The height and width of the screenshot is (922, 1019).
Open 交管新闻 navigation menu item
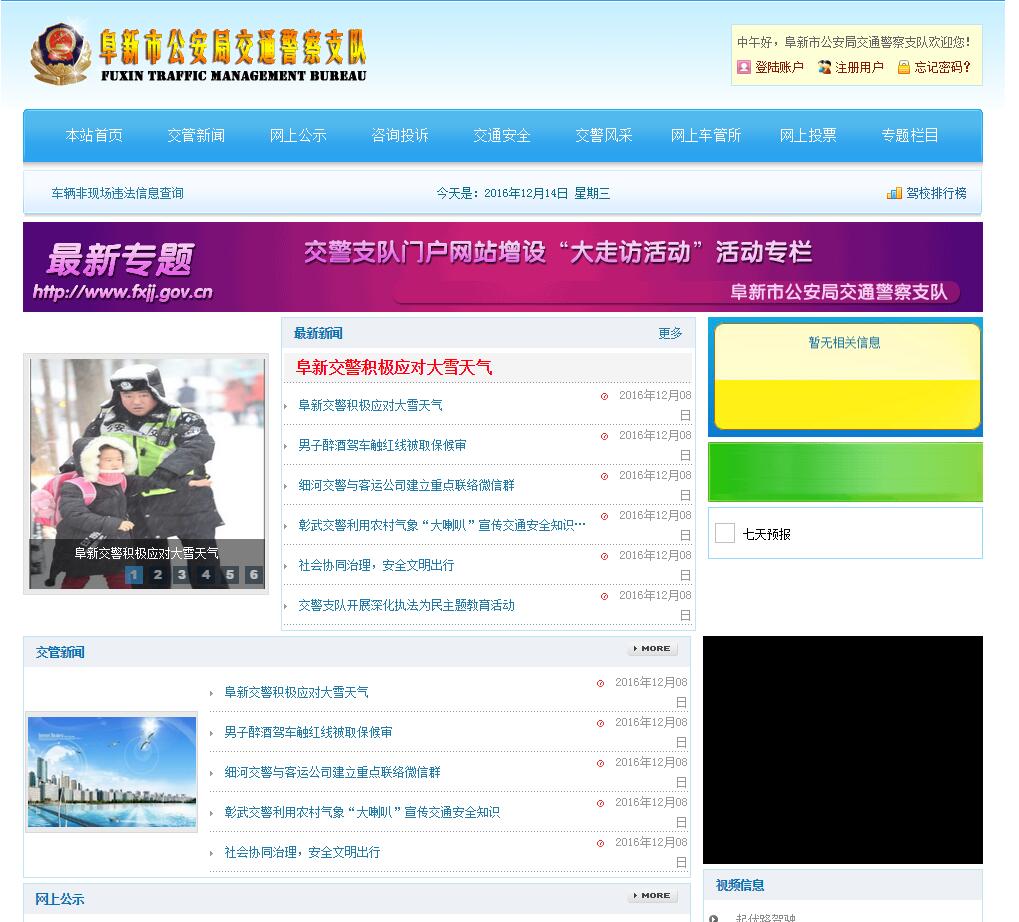click(196, 135)
